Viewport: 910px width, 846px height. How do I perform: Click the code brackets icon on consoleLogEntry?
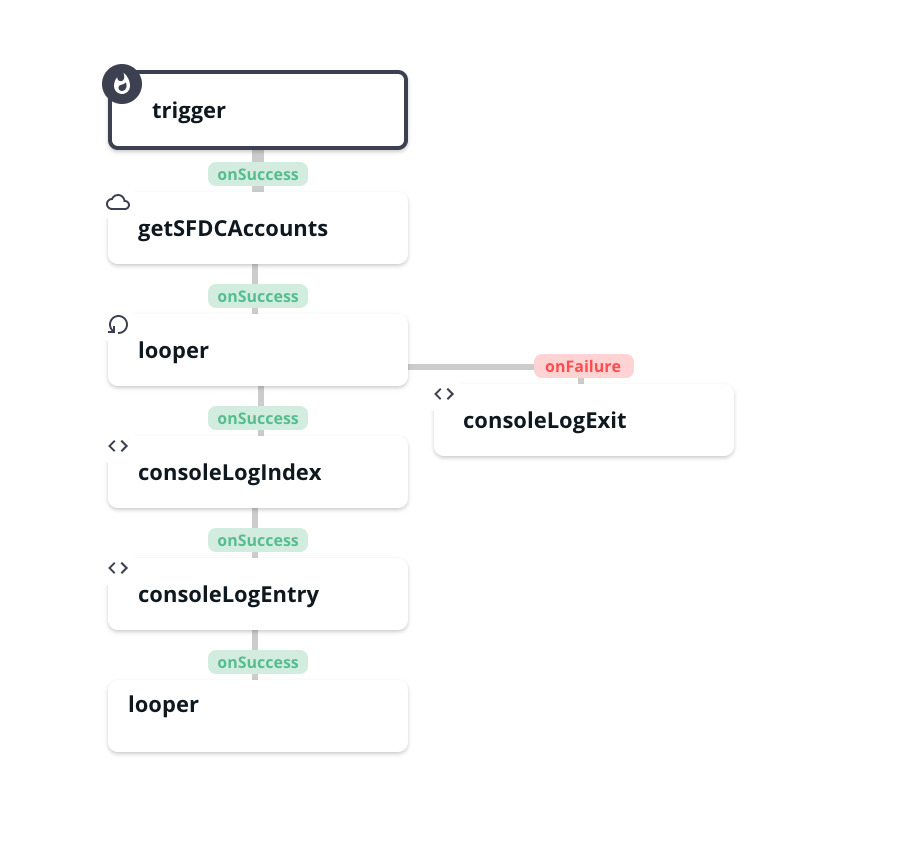coord(118,567)
